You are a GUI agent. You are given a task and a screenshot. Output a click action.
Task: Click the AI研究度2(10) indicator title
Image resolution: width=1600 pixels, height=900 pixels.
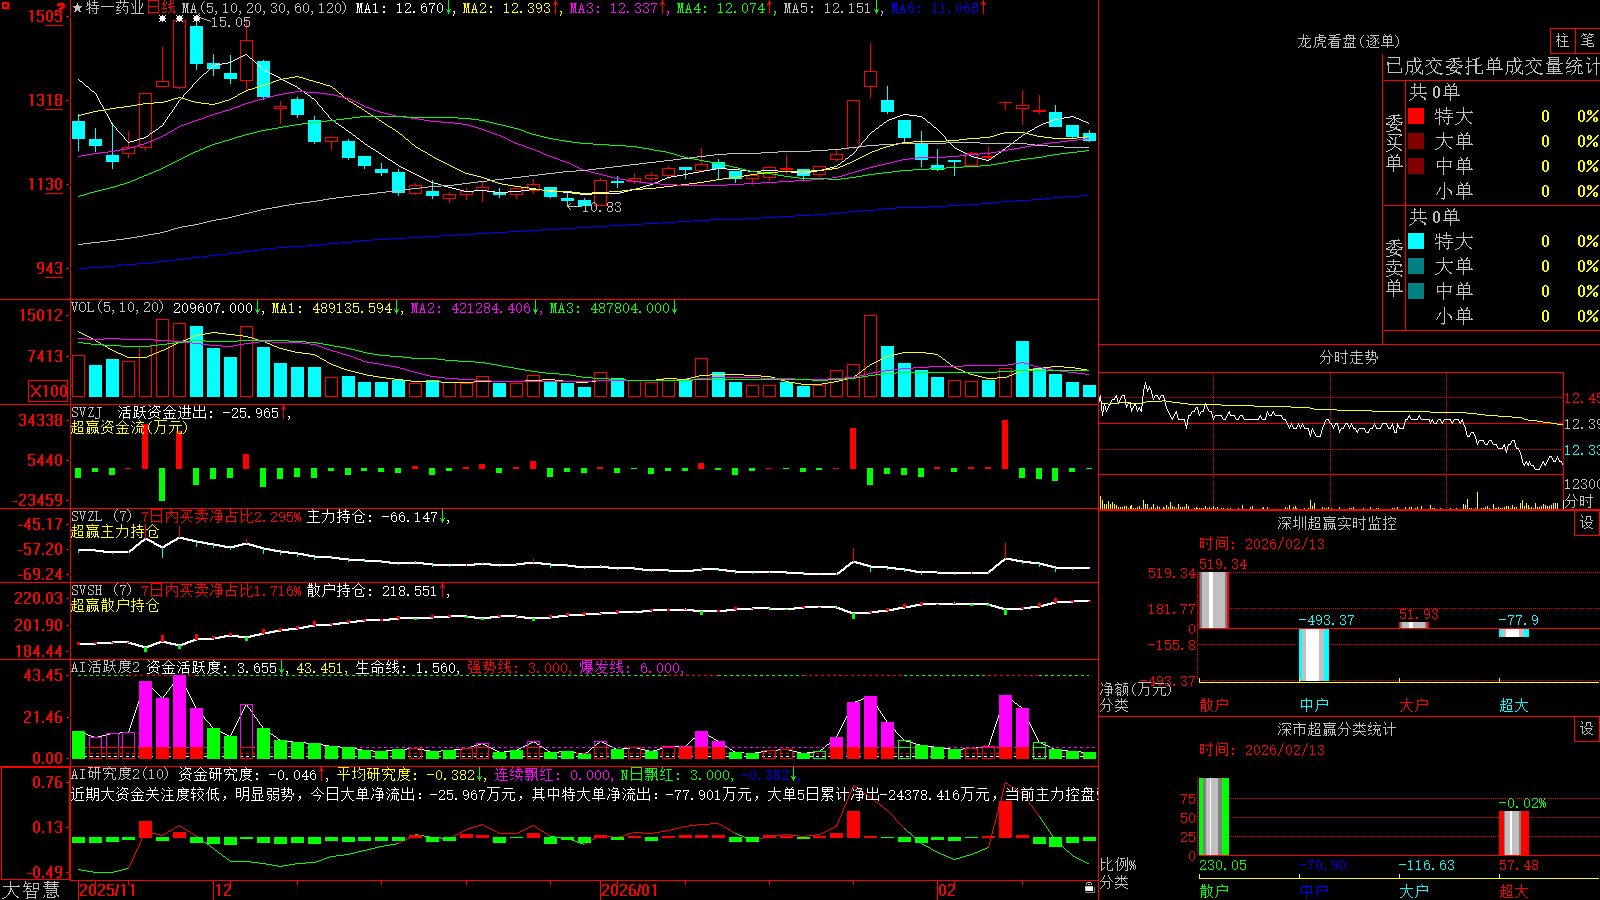point(120,774)
